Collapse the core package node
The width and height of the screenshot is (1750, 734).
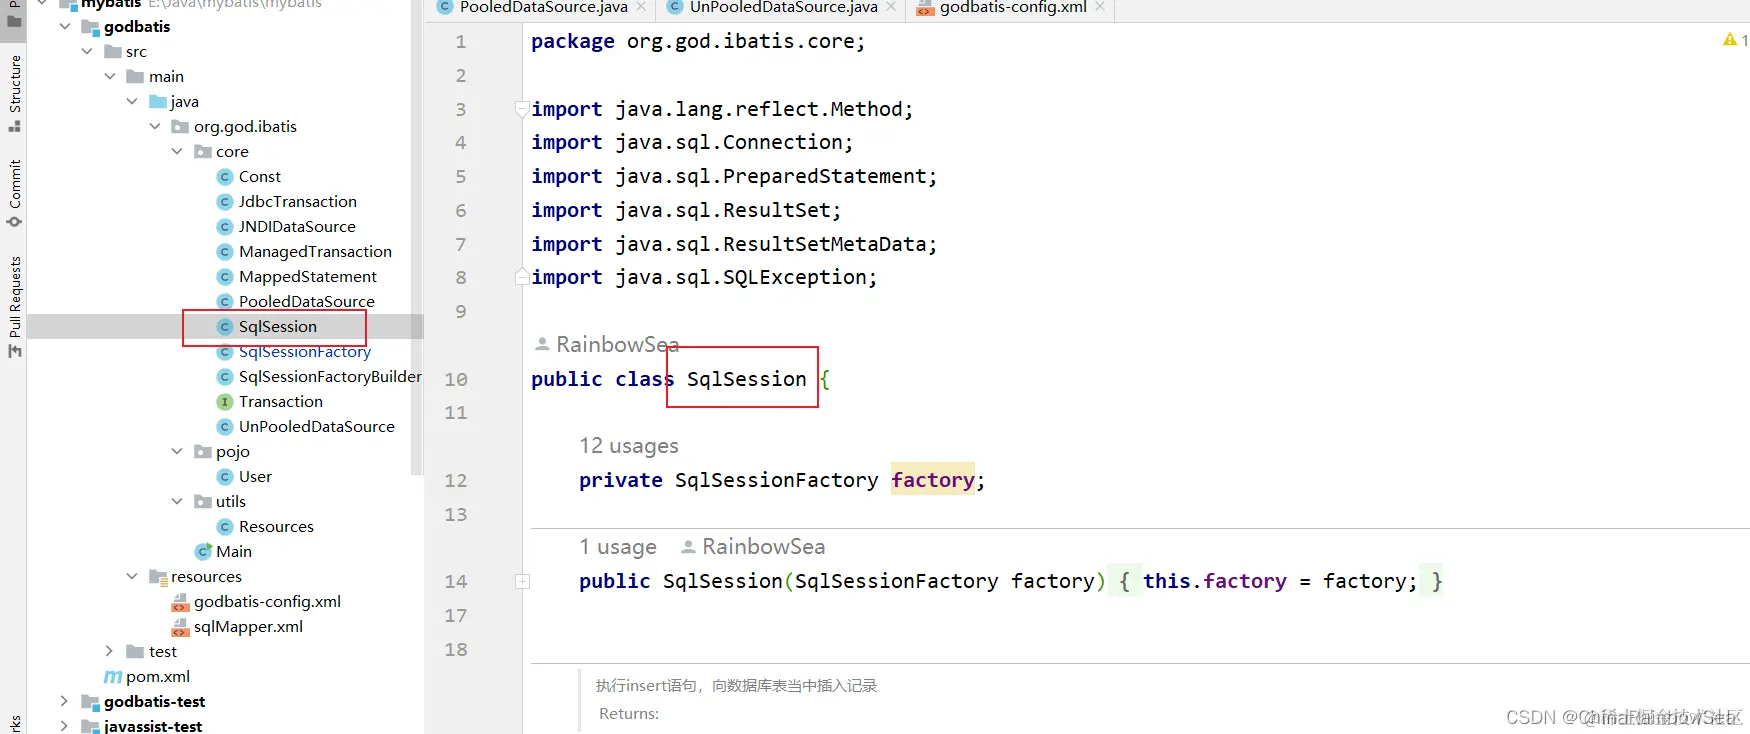(x=177, y=151)
